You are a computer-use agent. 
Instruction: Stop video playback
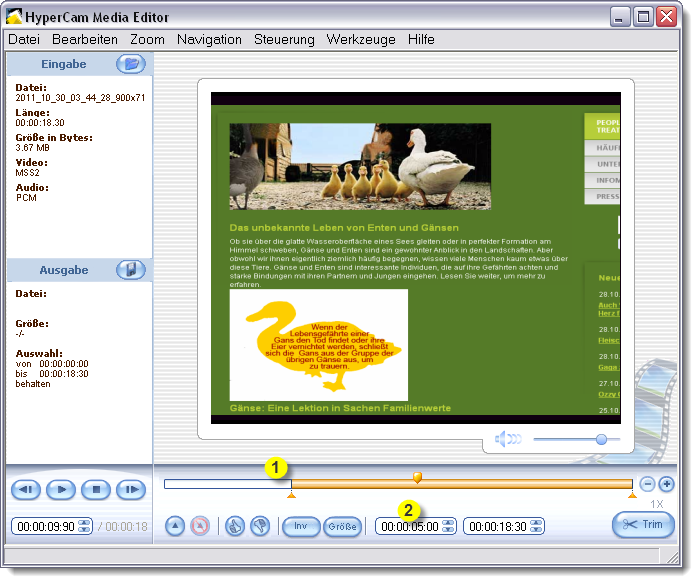(96, 490)
